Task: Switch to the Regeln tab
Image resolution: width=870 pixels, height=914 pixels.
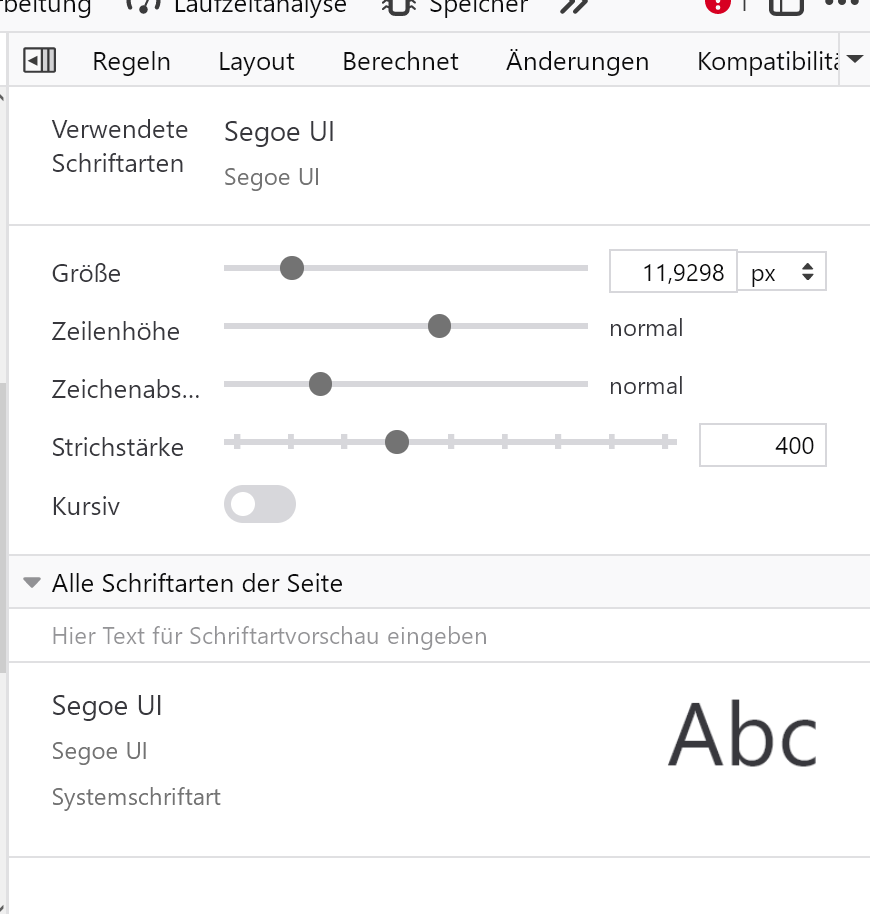Action: (x=131, y=61)
